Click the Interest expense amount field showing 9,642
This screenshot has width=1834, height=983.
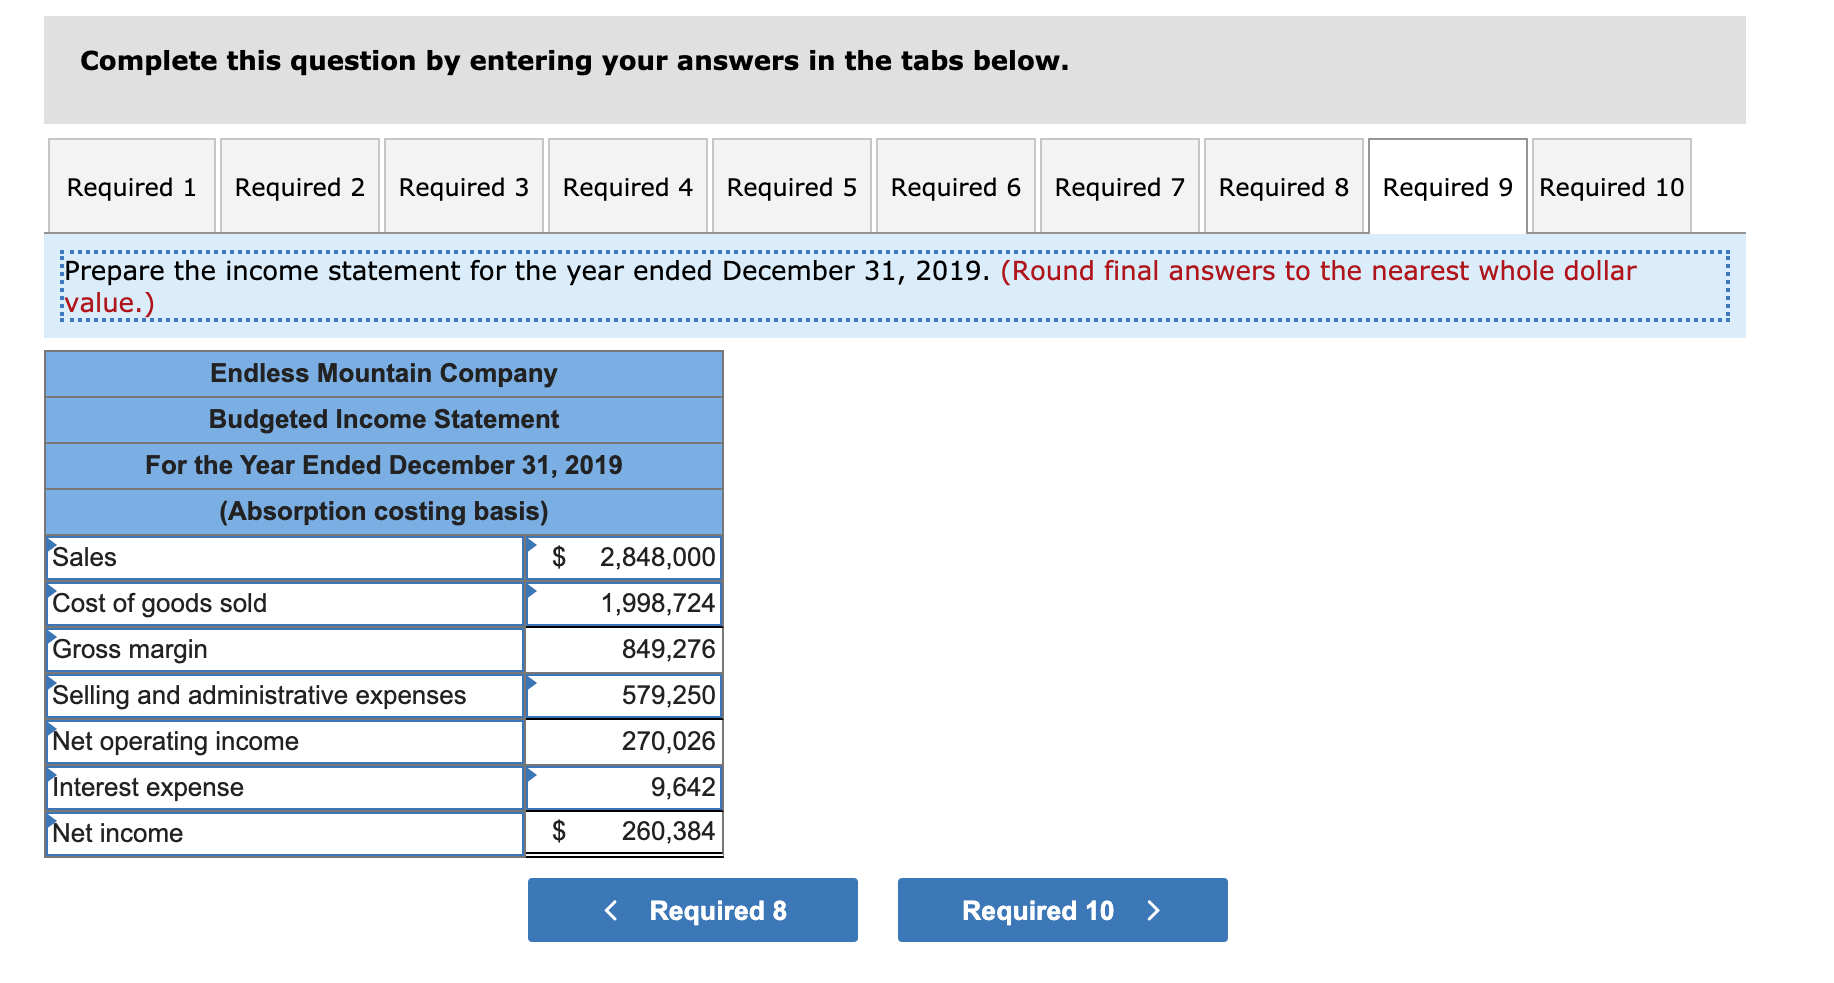640,787
